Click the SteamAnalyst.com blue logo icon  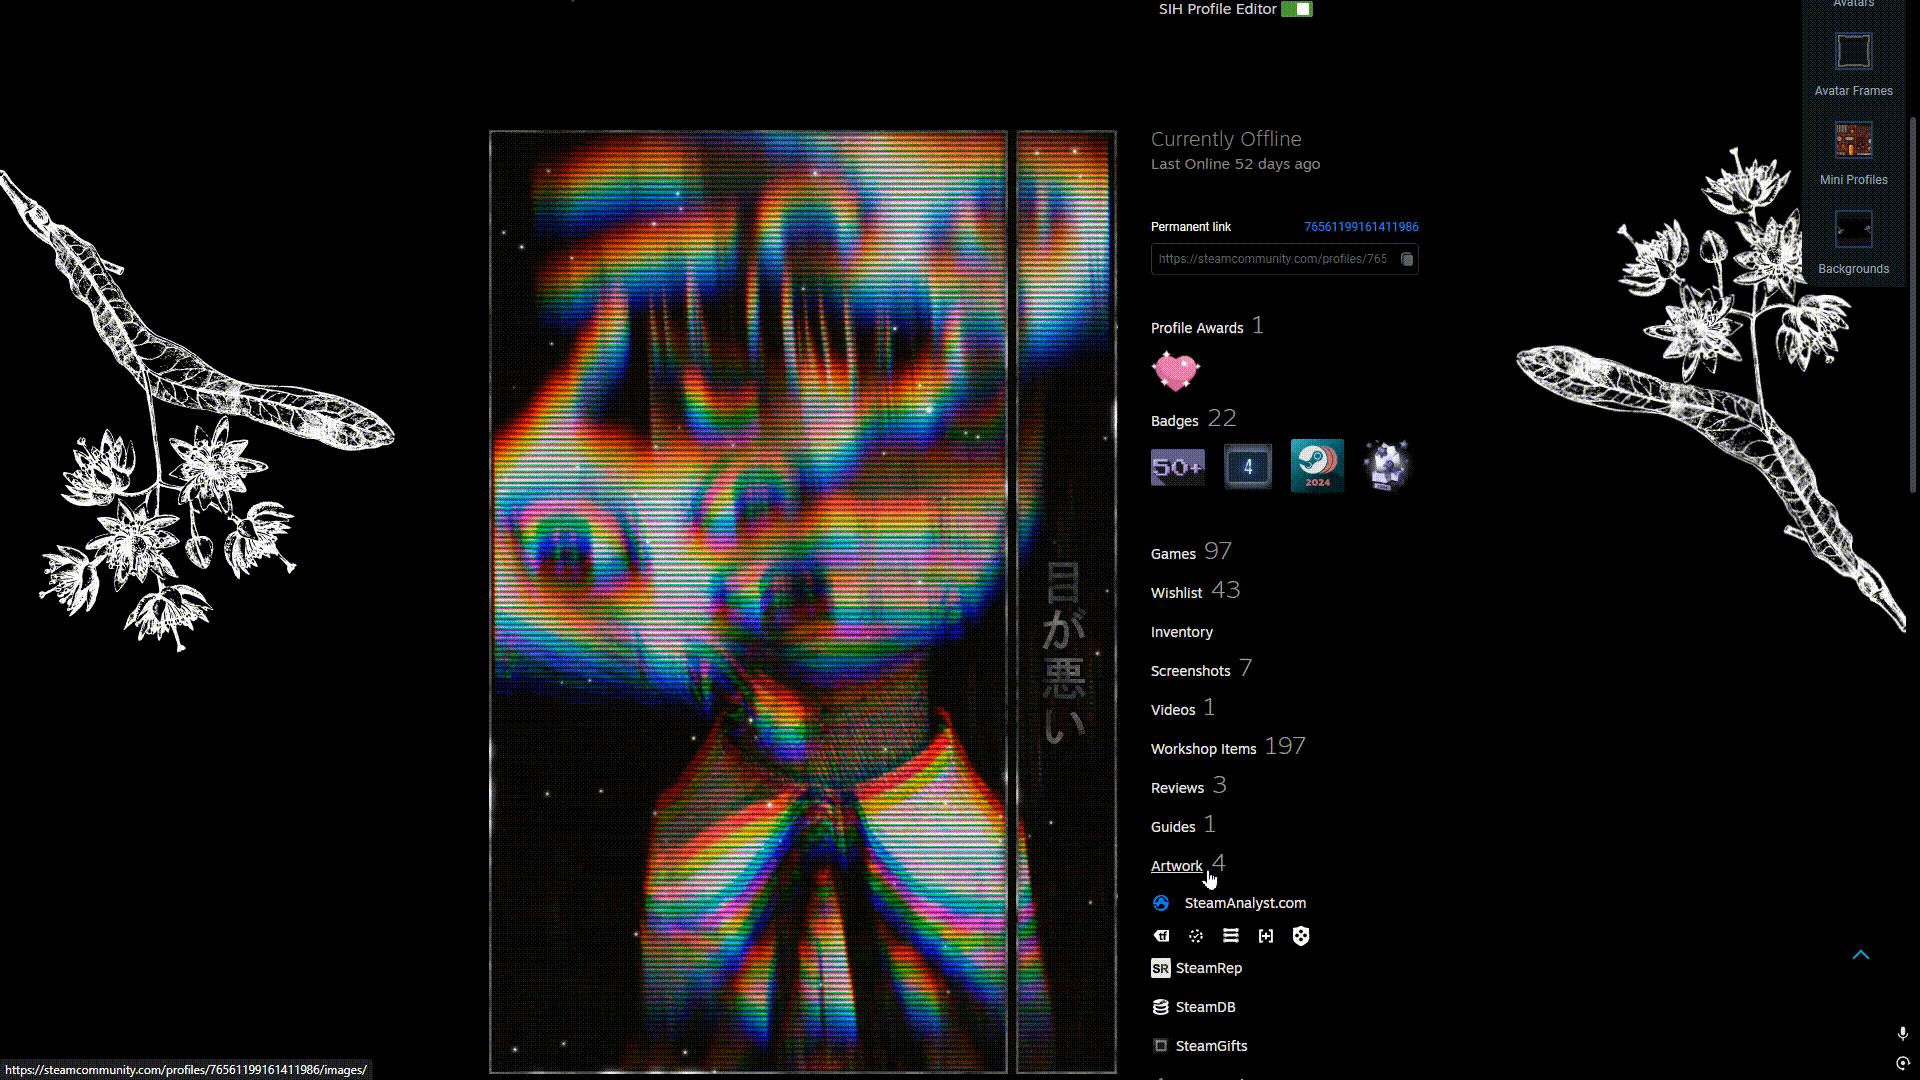[x=1161, y=903]
